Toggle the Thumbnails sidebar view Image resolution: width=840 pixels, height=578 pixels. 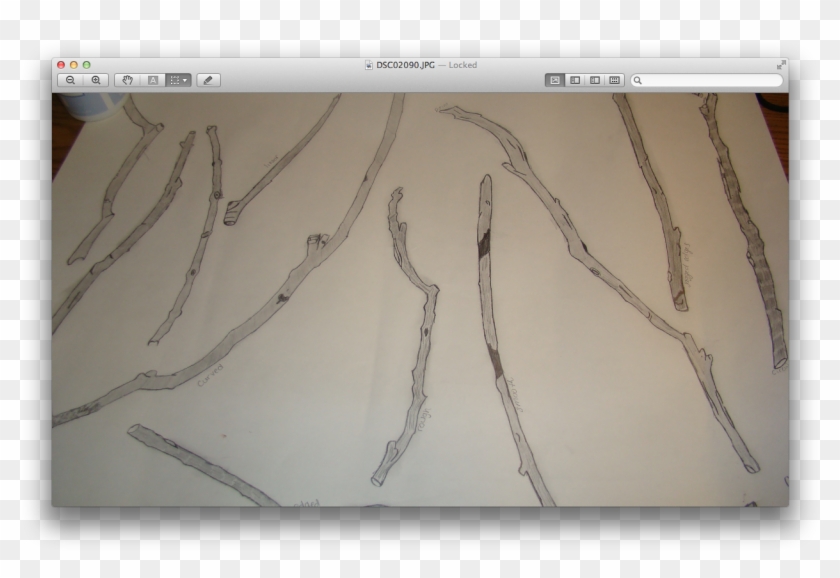[x=574, y=80]
